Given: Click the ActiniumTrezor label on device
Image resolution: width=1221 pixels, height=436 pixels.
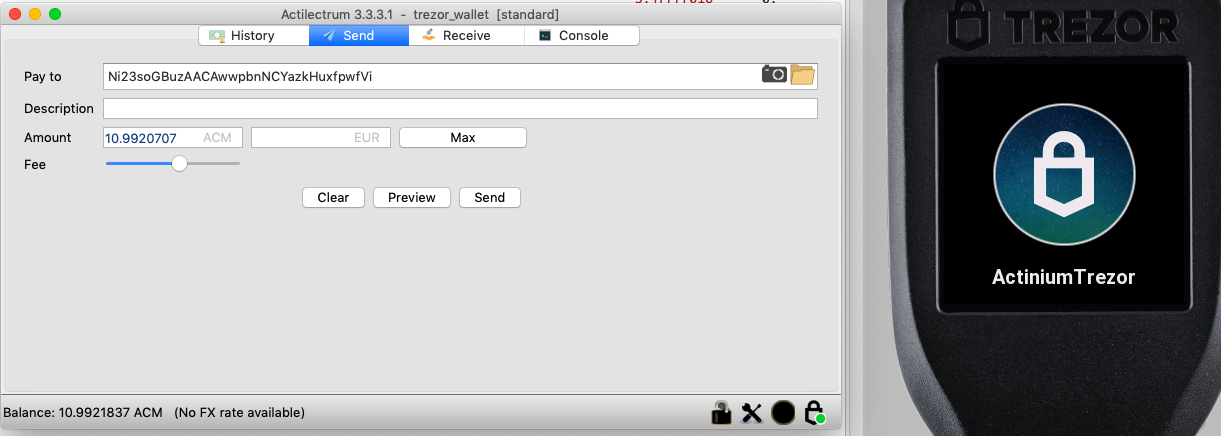Looking at the screenshot, I should (x=1064, y=277).
